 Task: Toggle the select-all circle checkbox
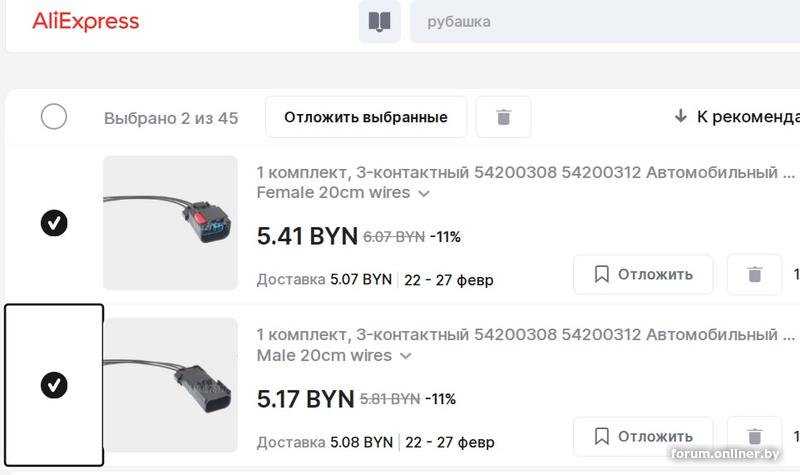pyautogui.click(x=54, y=117)
